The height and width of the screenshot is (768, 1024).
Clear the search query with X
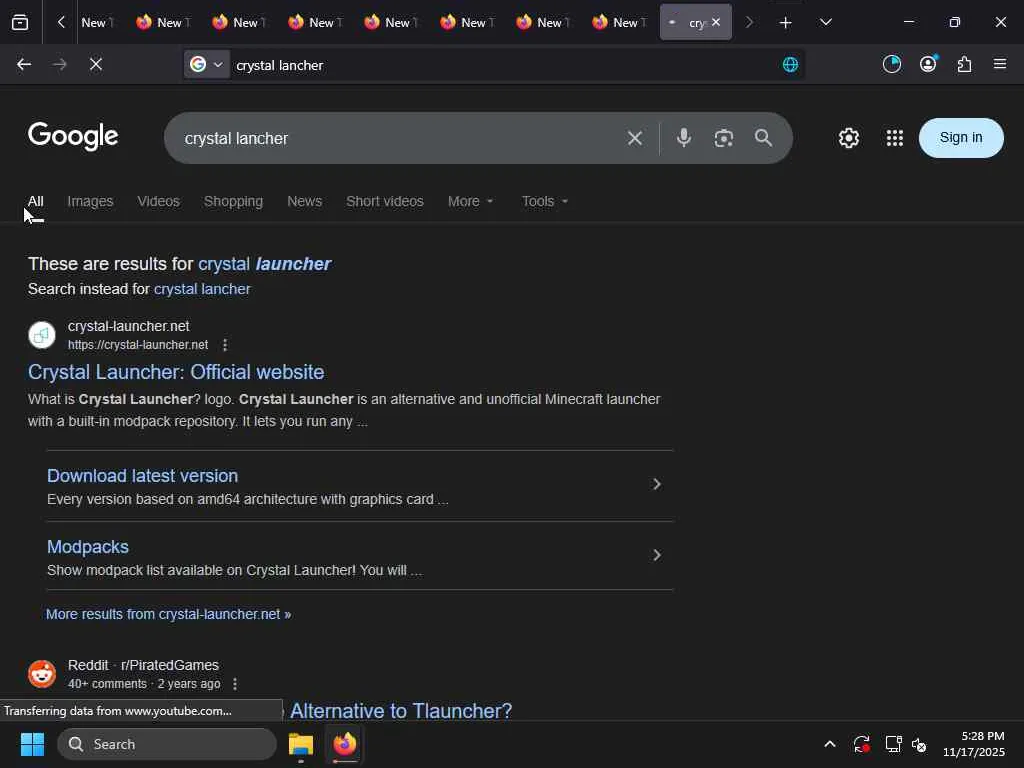pyautogui.click(x=635, y=138)
